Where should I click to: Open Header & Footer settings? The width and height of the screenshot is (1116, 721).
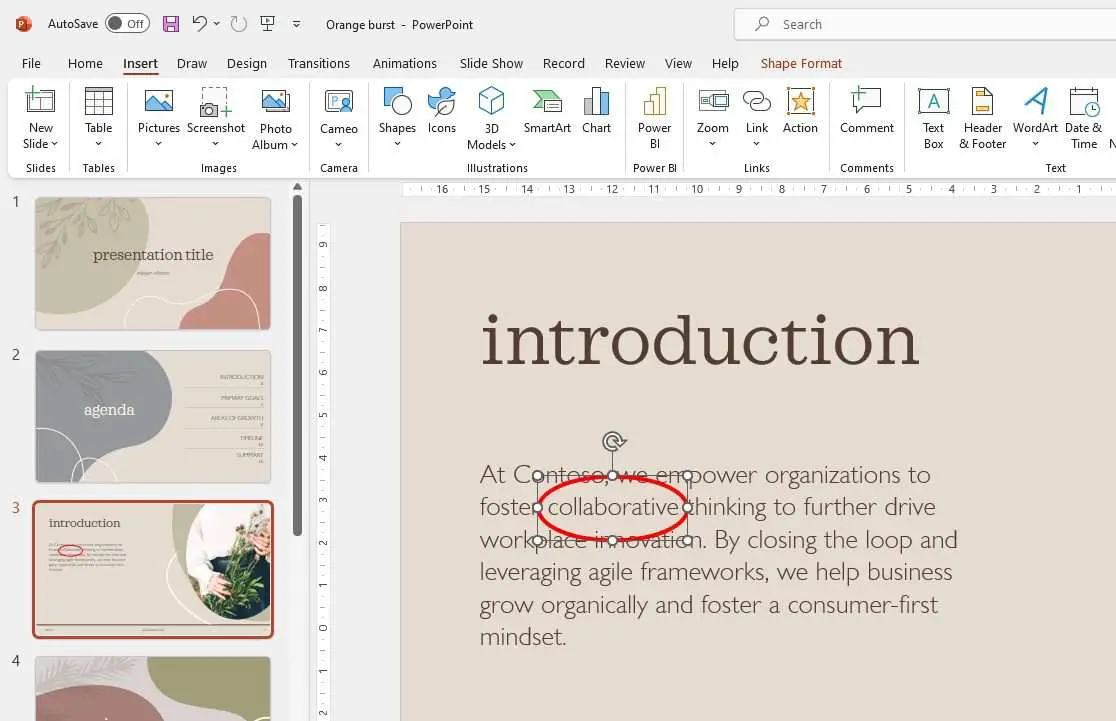pos(983,117)
